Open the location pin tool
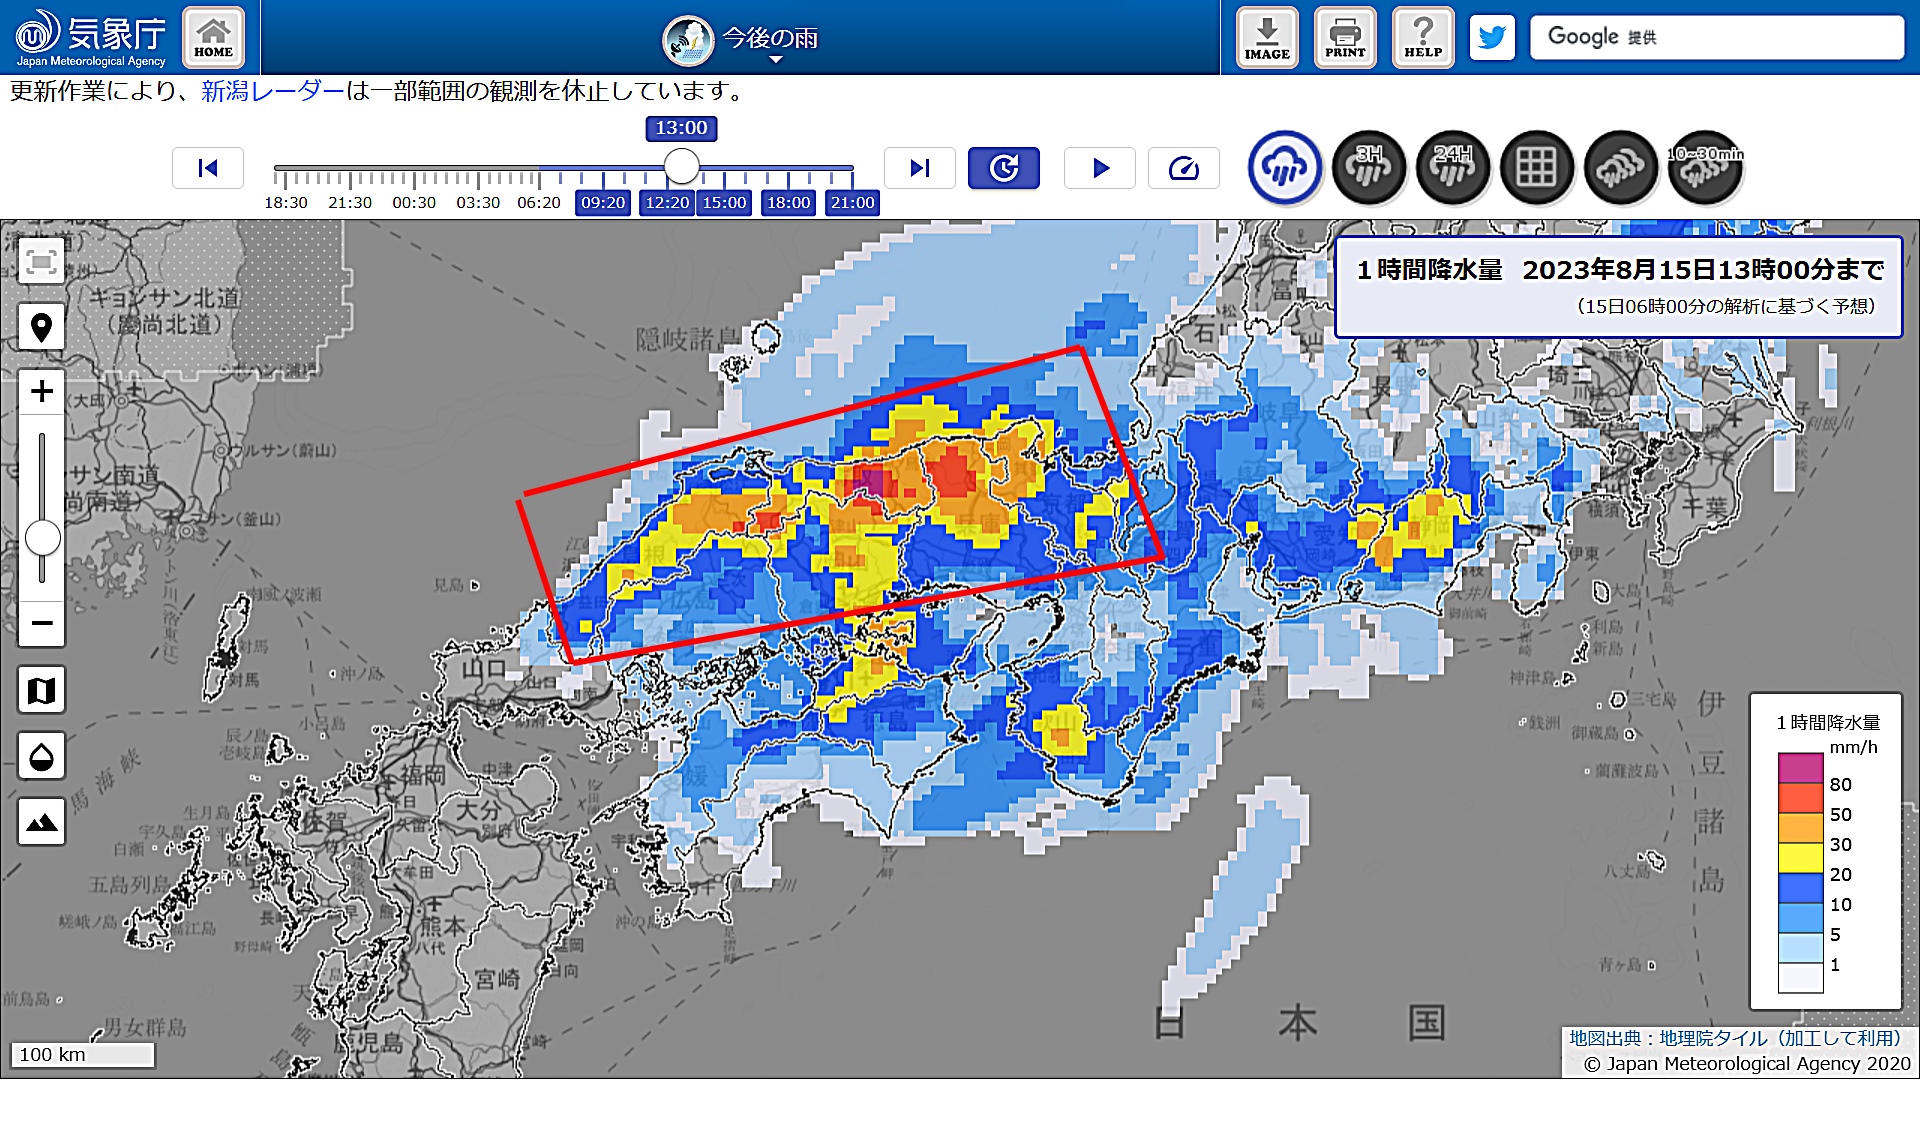The image size is (1920, 1125). point(41,327)
